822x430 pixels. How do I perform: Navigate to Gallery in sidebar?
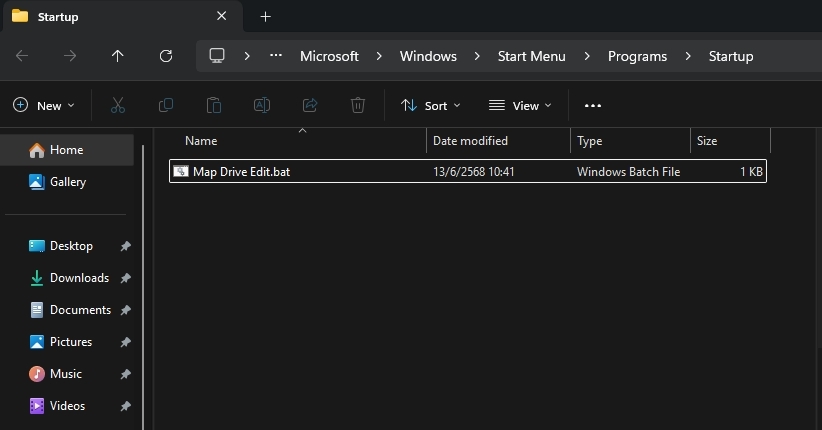[x=67, y=182]
